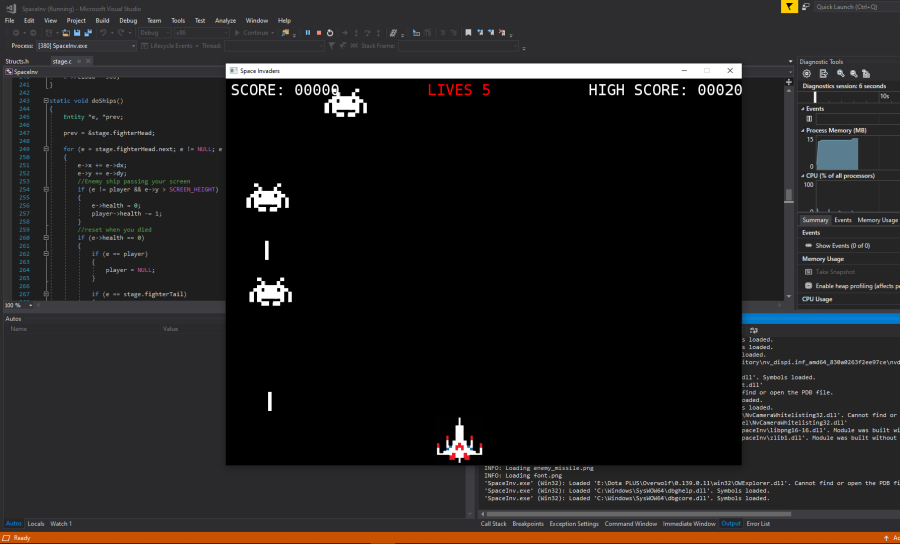900x544 pixels.
Task: Open the Debug configuration dropdown
Action: (154, 33)
